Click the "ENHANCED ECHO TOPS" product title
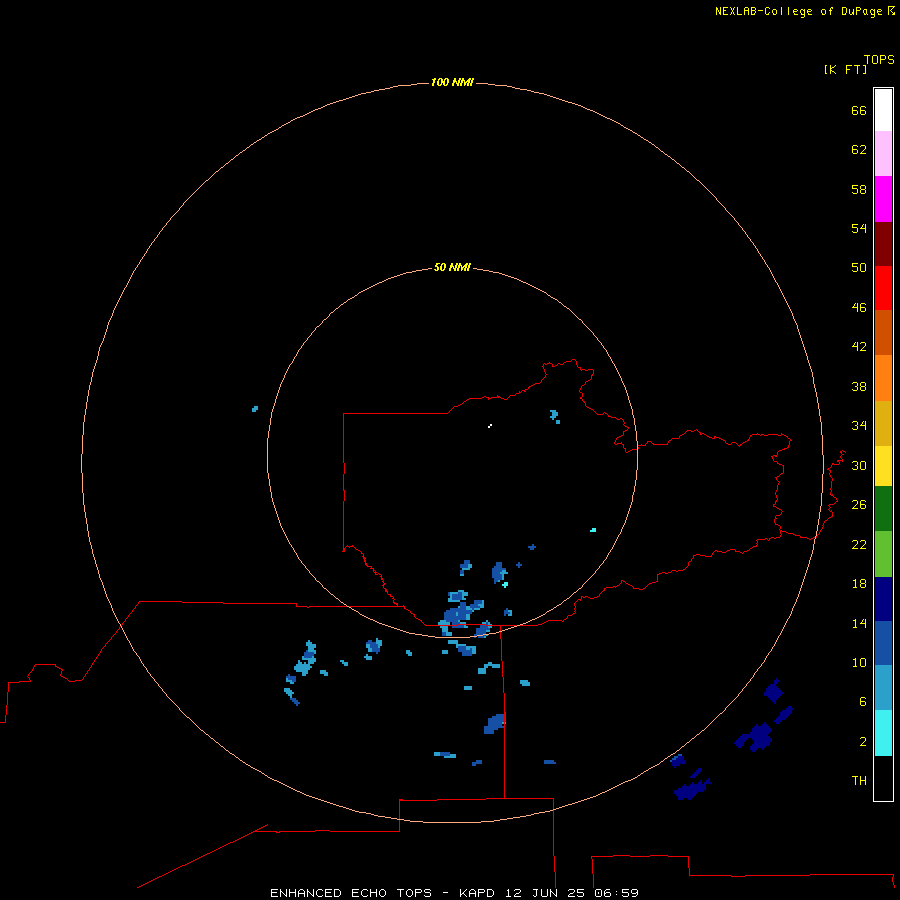The width and height of the screenshot is (900, 900). [351, 893]
